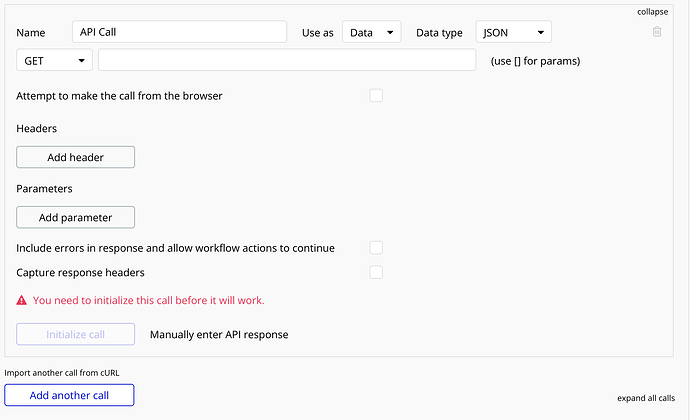Check include errors in response option
Viewport: 690px width, 420px height.
pos(376,248)
